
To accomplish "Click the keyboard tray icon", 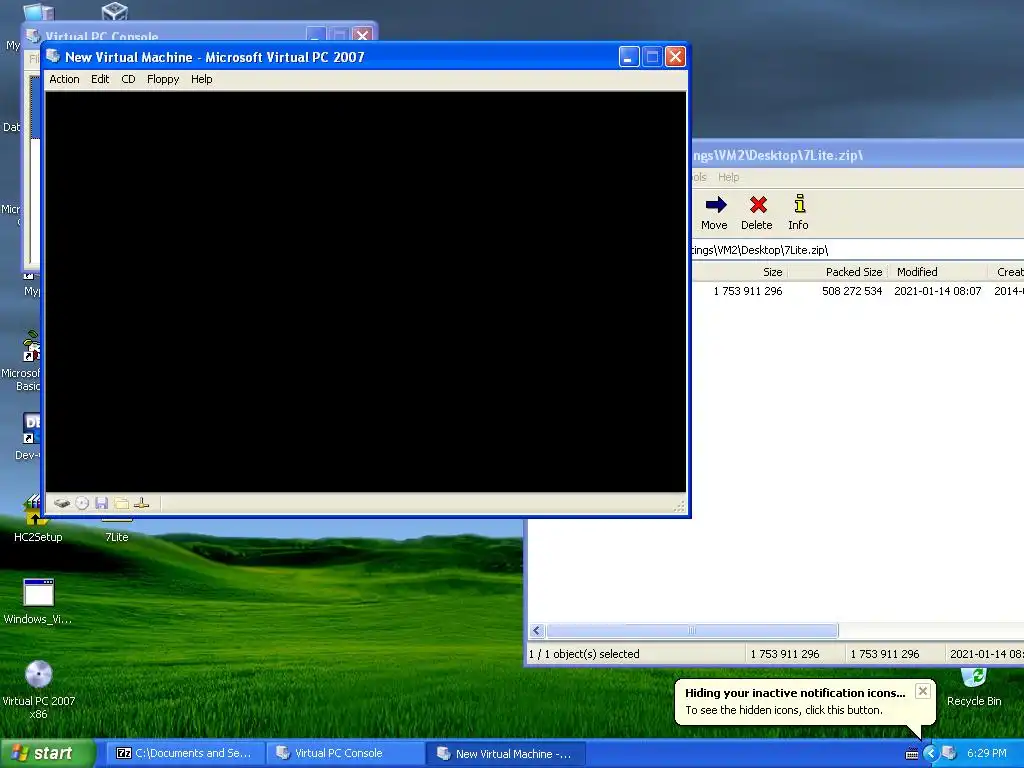I will click(x=912, y=754).
